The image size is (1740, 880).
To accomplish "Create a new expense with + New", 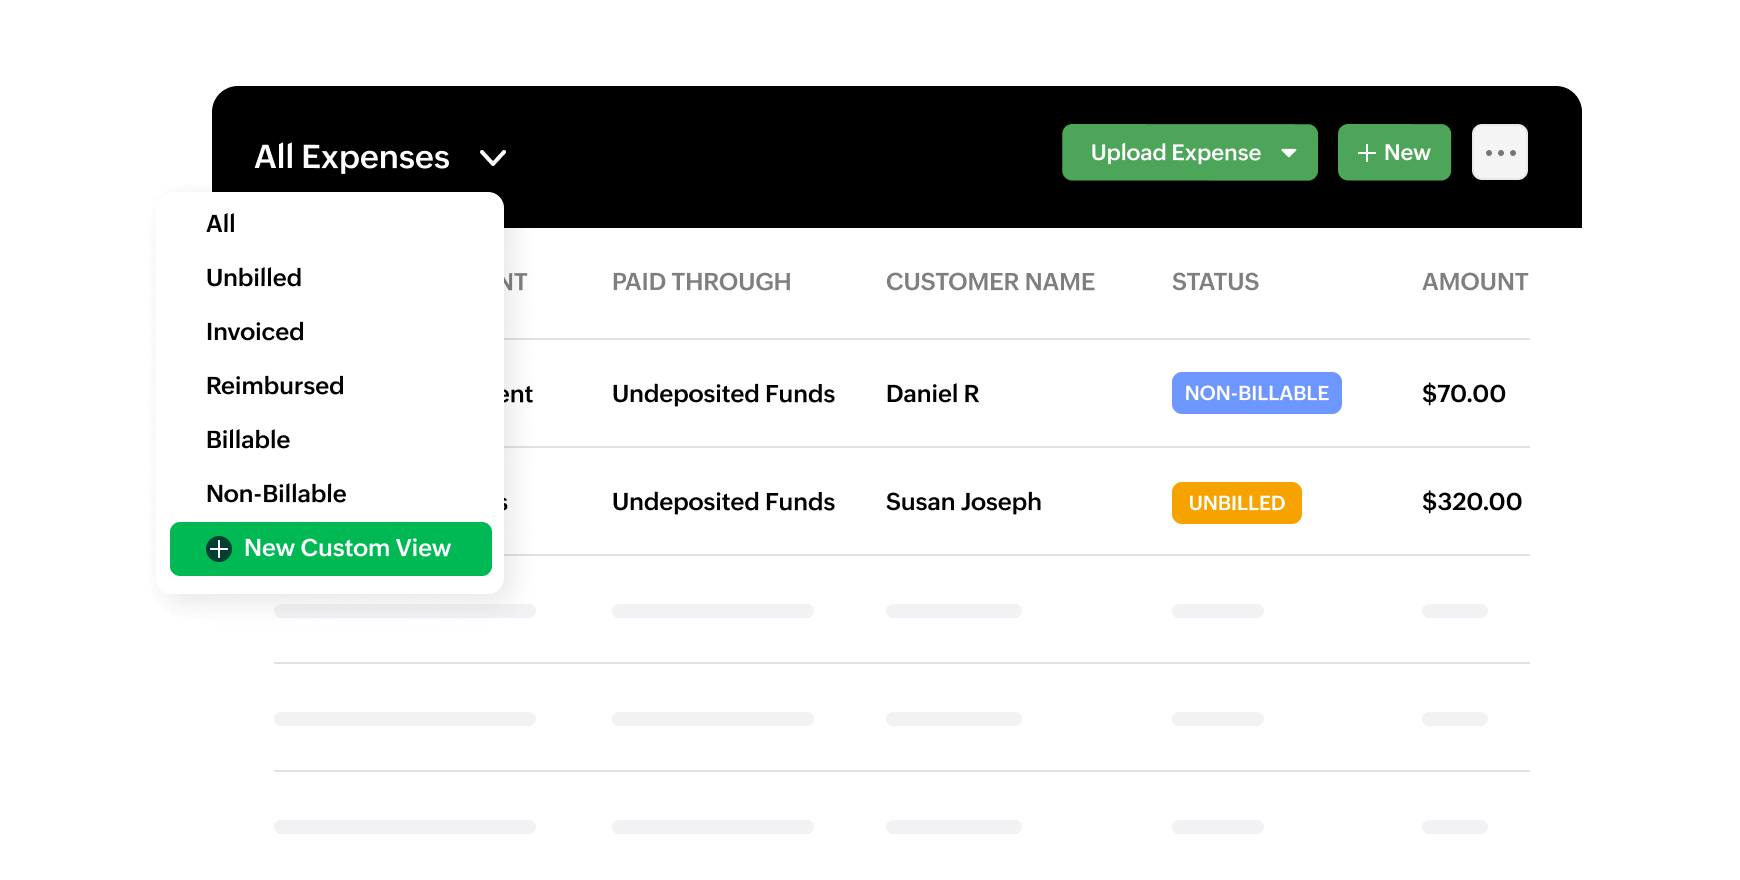I will tap(1394, 153).
